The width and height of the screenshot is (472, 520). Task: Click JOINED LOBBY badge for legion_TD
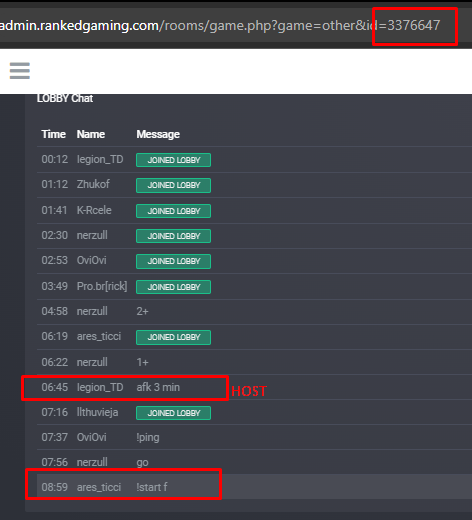click(173, 160)
